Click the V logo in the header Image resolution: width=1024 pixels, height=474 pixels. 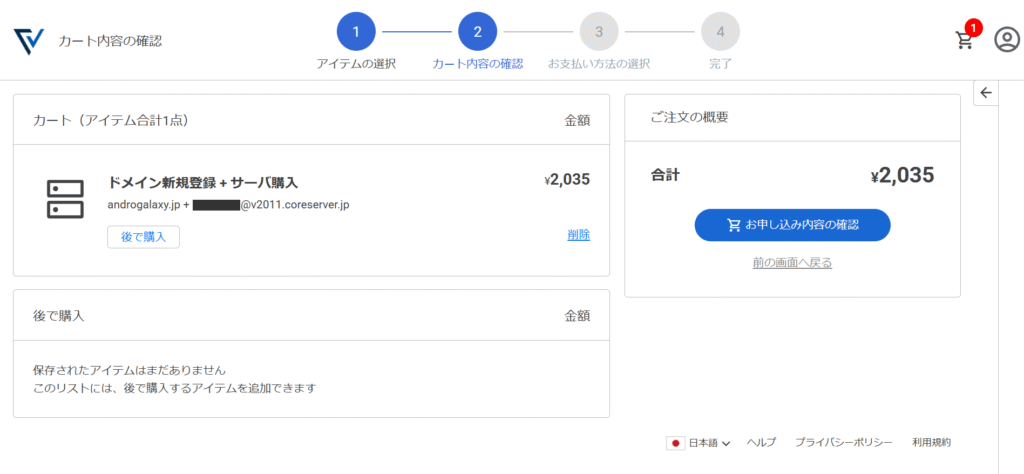tap(29, 41)
